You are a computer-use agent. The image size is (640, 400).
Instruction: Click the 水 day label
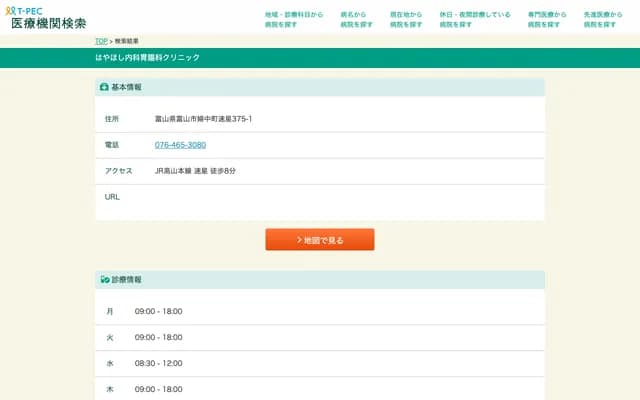coord(110,363)
